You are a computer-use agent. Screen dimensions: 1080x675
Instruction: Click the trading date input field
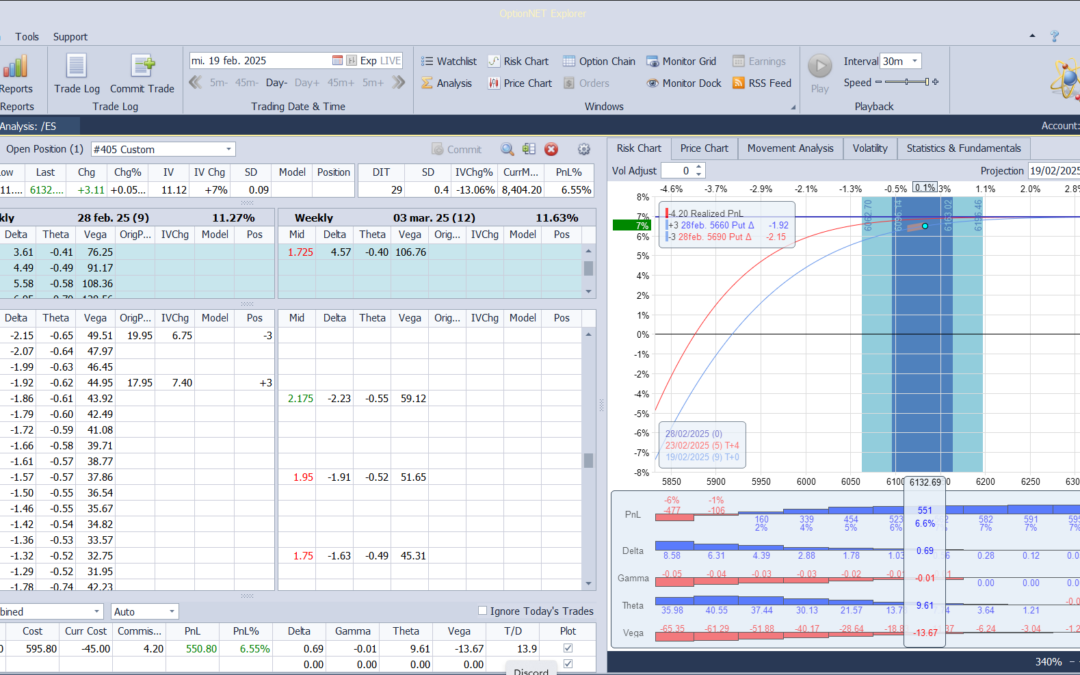(260, 61)
